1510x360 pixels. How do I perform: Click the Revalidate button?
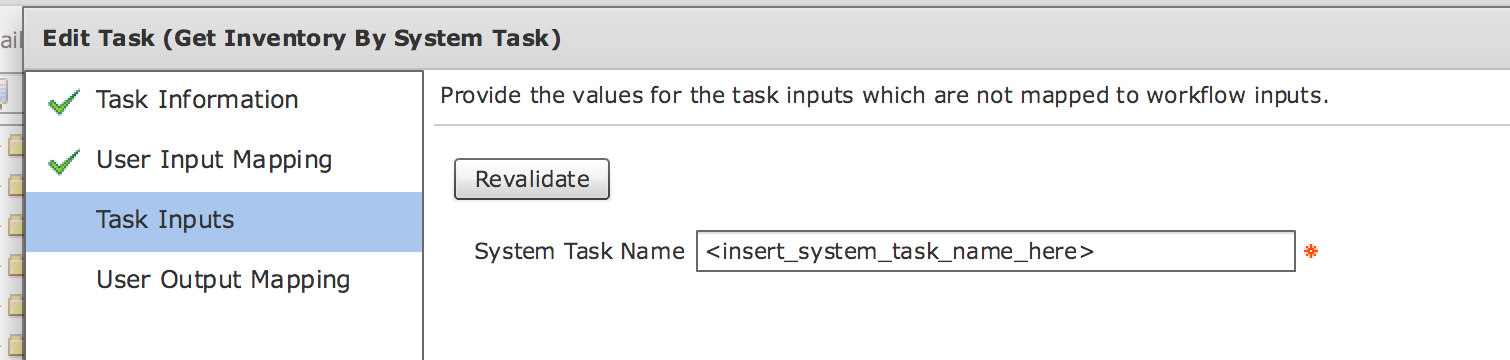click(x=532, y=180)
